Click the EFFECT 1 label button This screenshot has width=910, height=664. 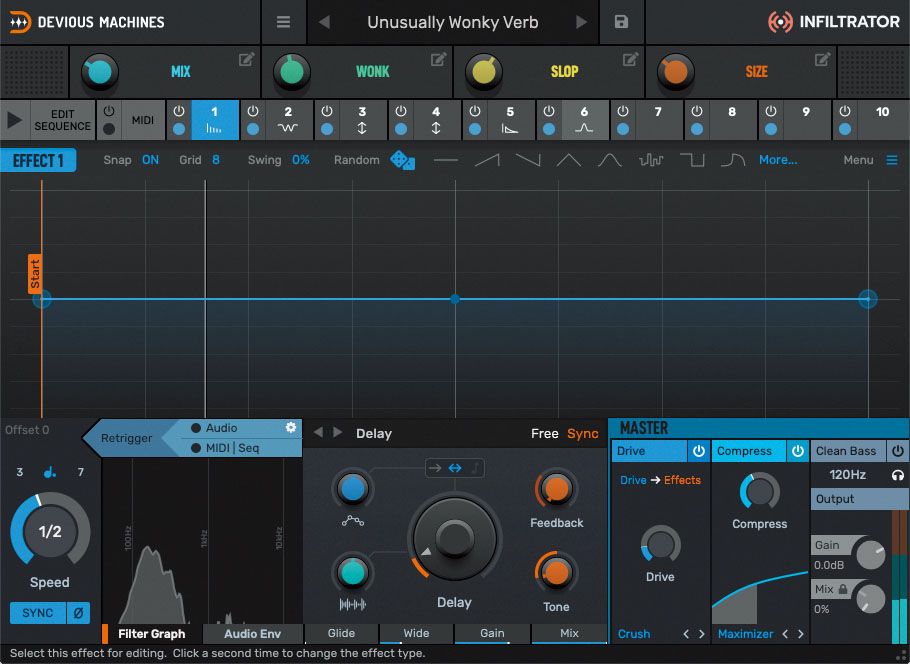[x=38, y=161]
